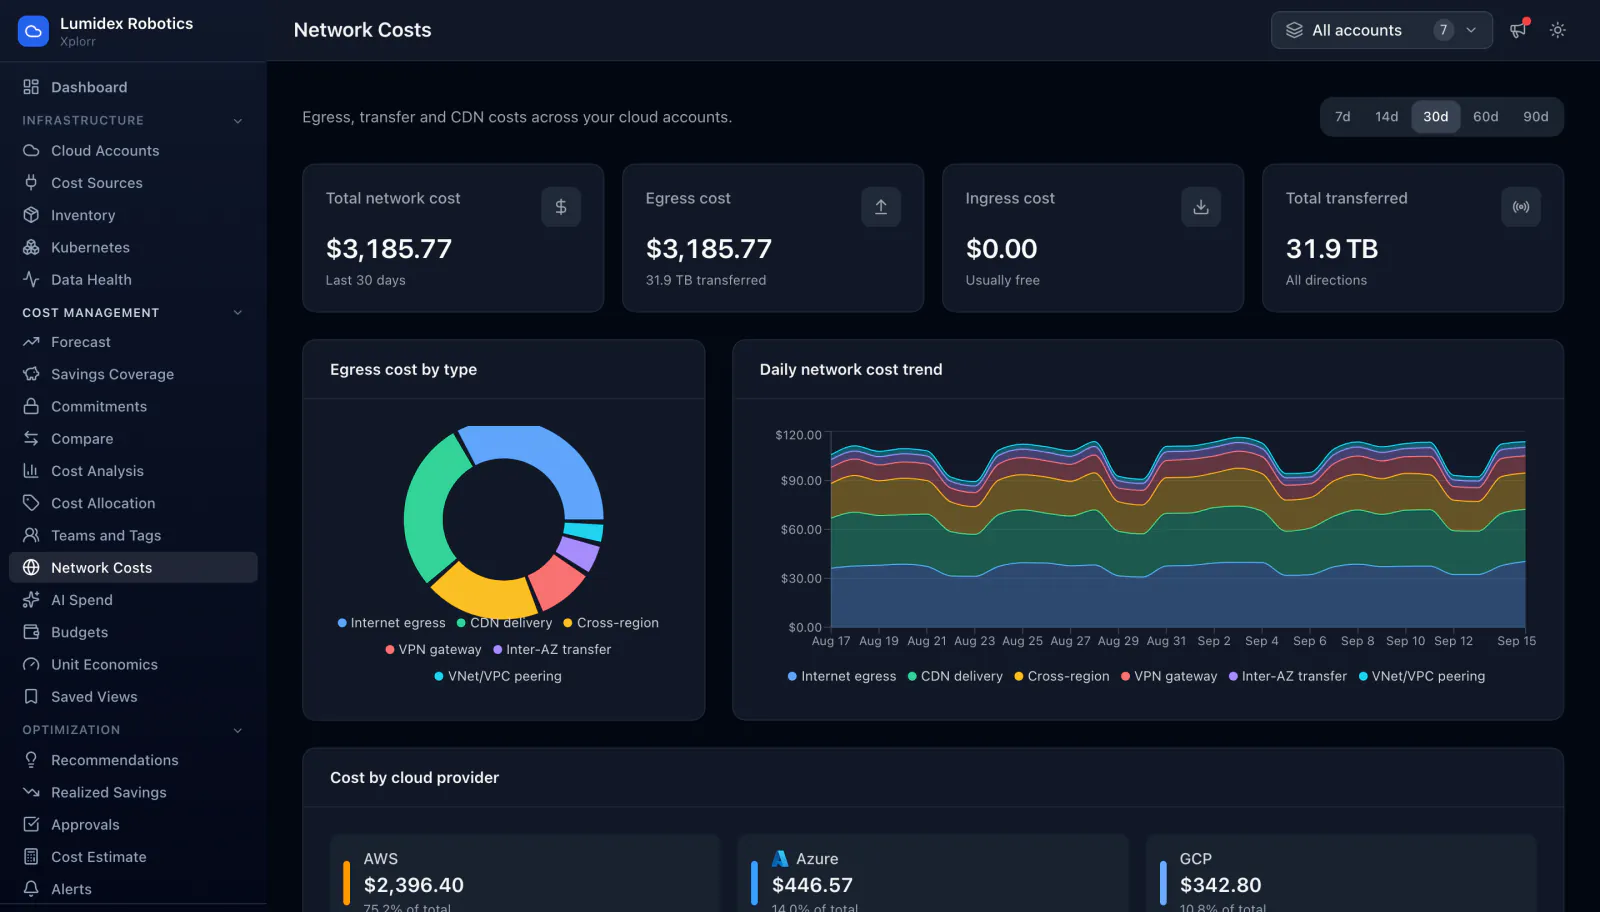This screenshot has height=912, width=1600.
Task: Click the Forecast trend-arrow icon
Action: click(x=31, y=342)
